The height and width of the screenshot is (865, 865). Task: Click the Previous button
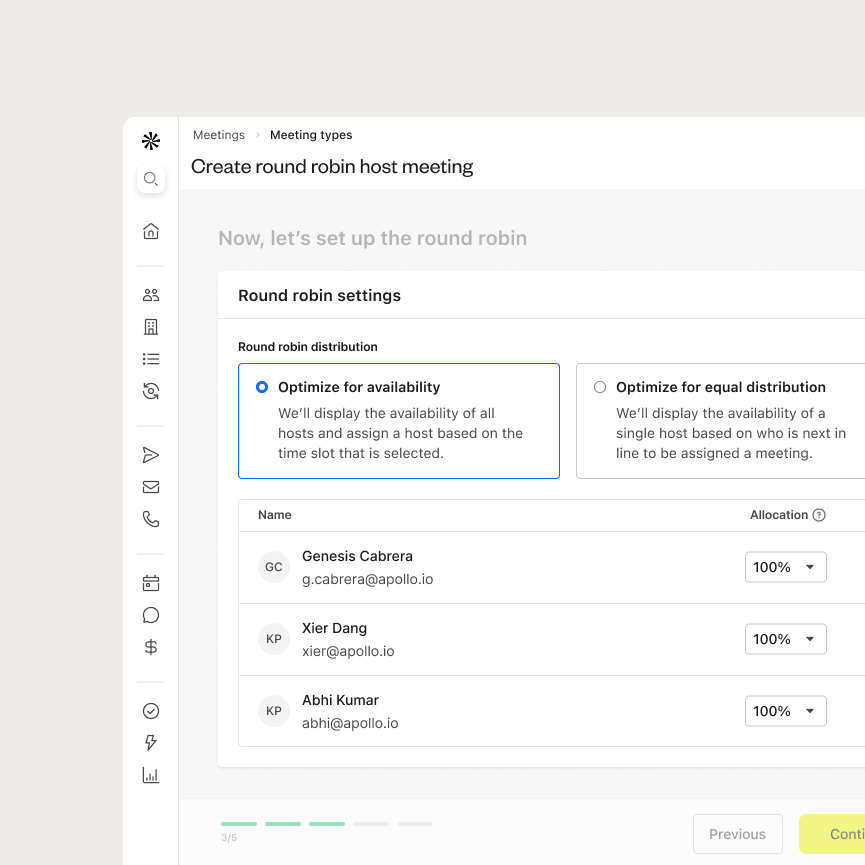point(737,834)
